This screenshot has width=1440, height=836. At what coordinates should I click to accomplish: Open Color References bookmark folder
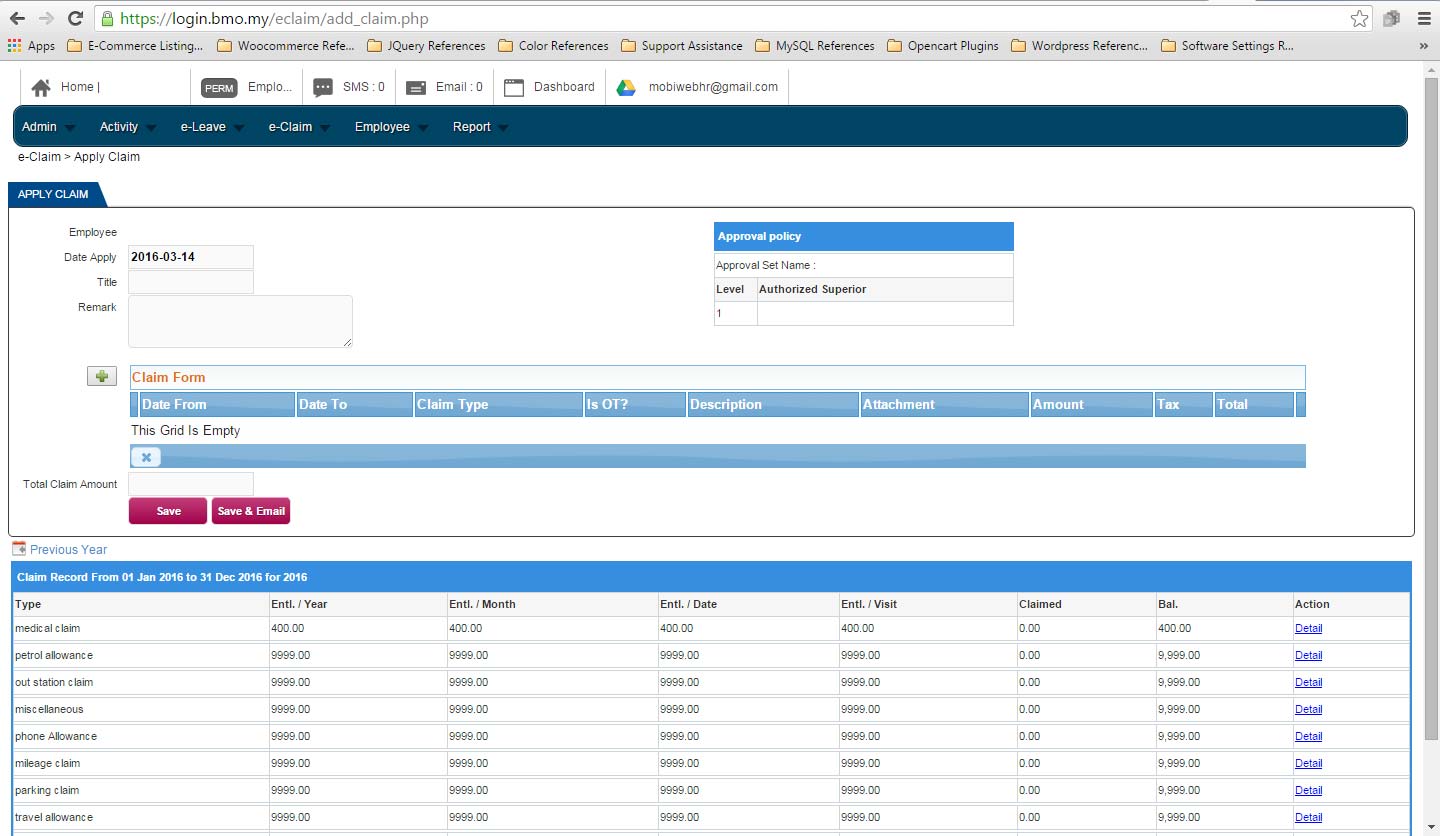tap(553, 46)
